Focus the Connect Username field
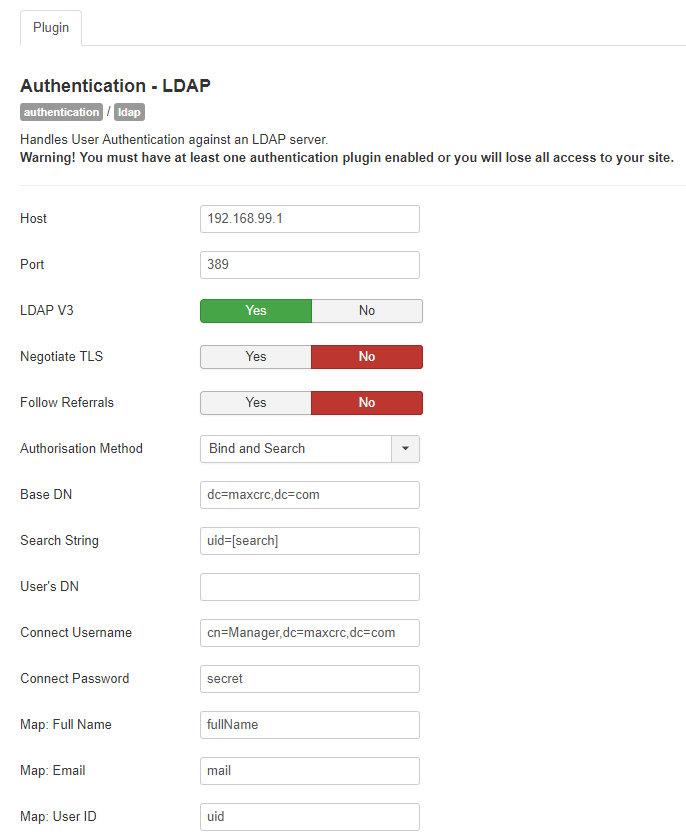The width and height of the screenshot is (686, 840). (x=310, y=633)
